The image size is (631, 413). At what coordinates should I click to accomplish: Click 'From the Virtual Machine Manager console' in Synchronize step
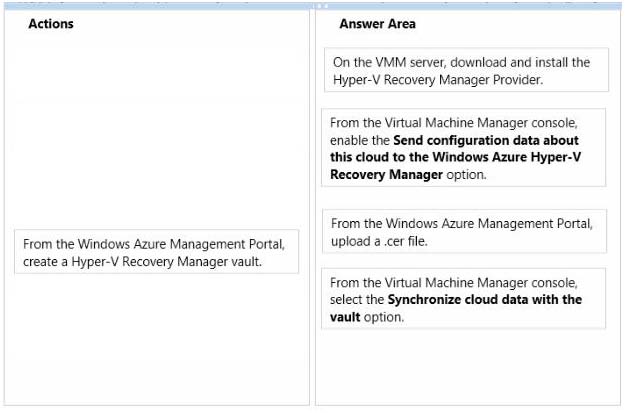pos(454,283)
